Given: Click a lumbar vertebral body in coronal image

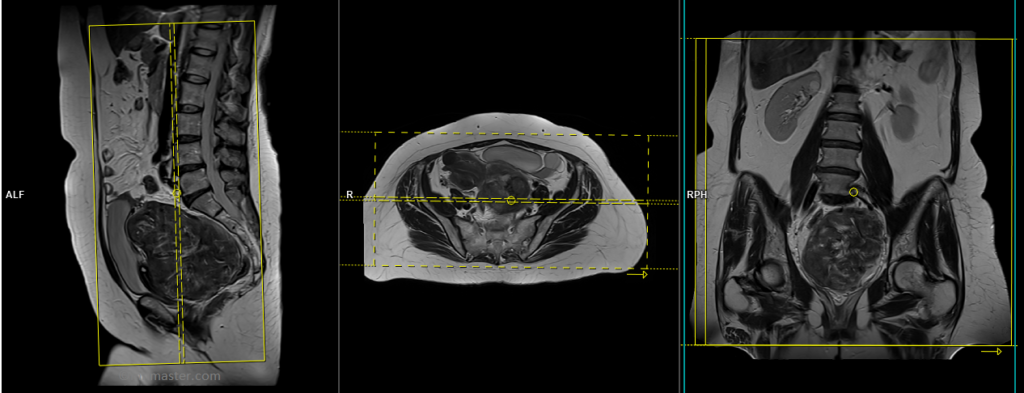Looking at the screenshot, I should [x=842, y=132].
